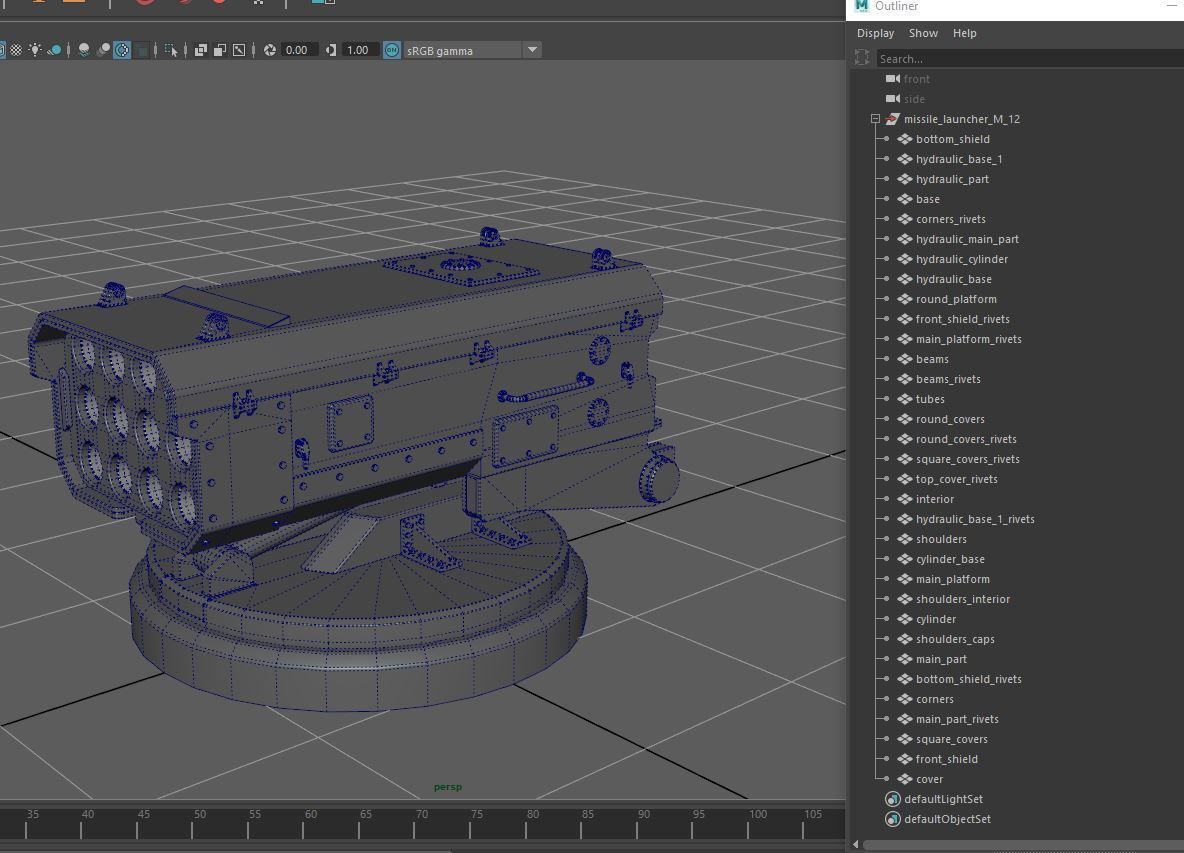This screenshot has height=853, width=1184.
Task: Click the mesh icon beside tubes
Action: click(905, 399)
